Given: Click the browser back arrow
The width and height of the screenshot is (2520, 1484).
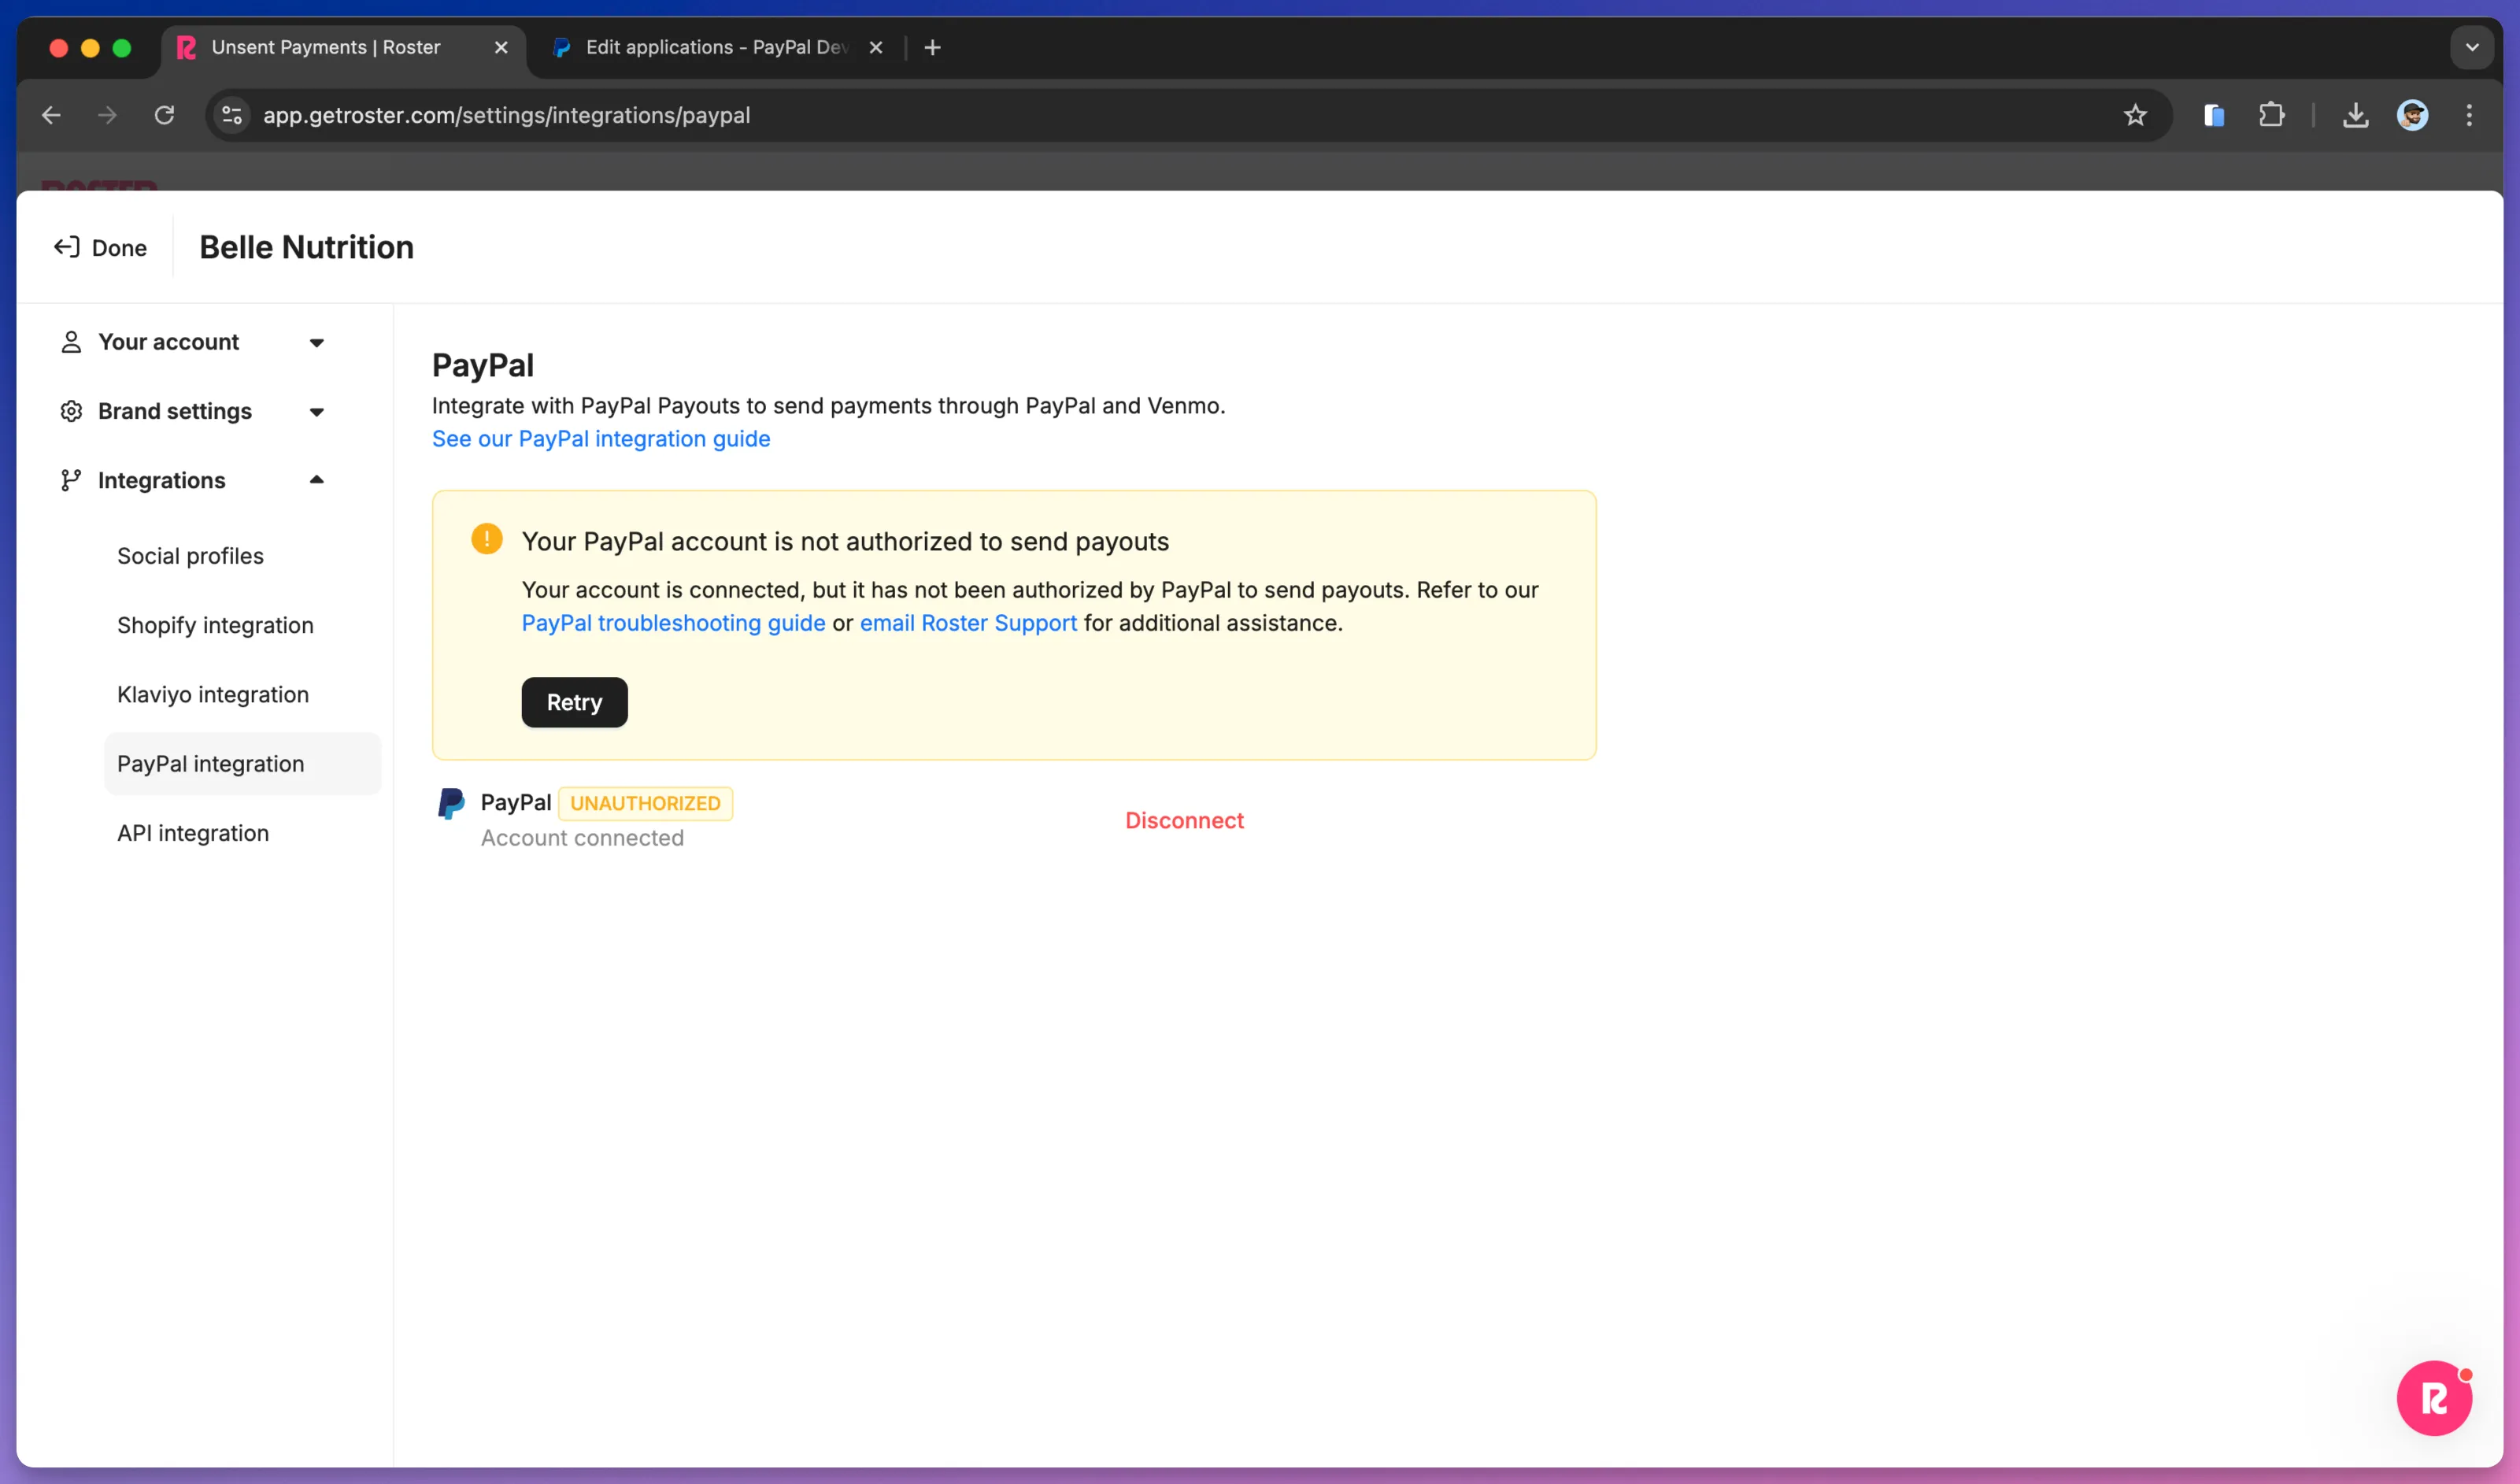Looking at the screenshot, I should [x=51, y=115].
